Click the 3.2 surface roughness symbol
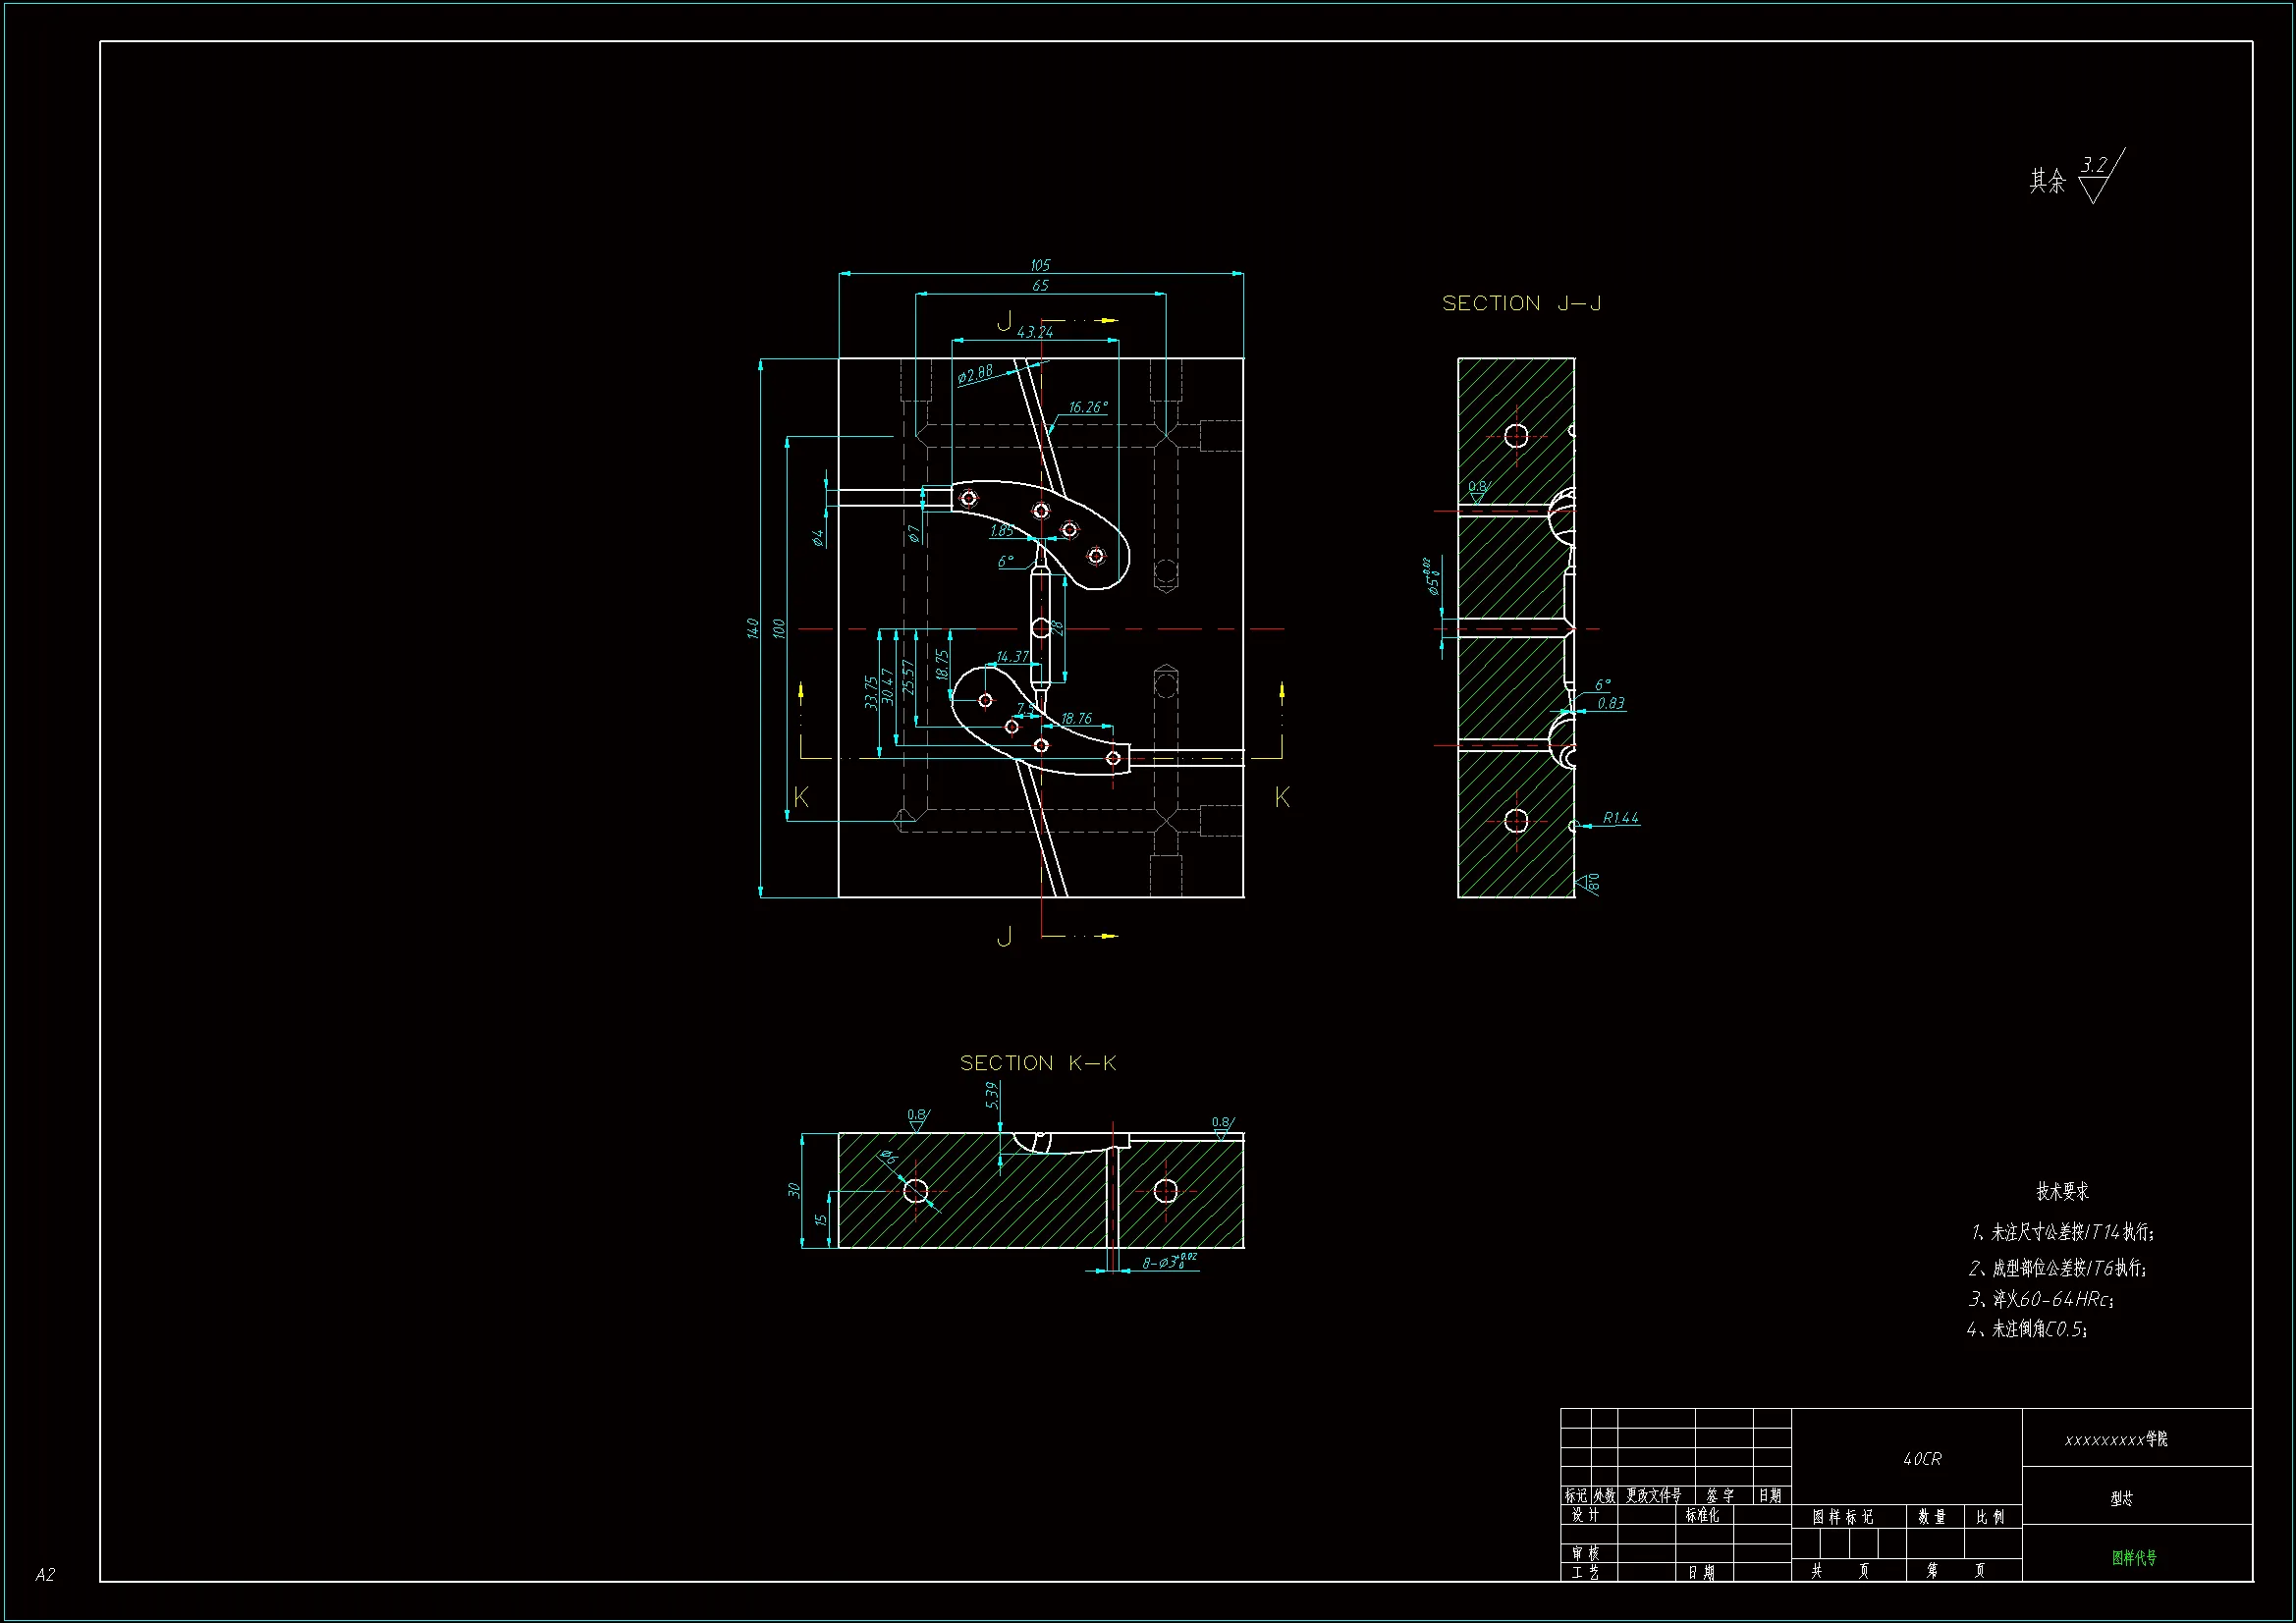Image resolution: width=2296 pixels, height=1623 pixels. 2094,166
